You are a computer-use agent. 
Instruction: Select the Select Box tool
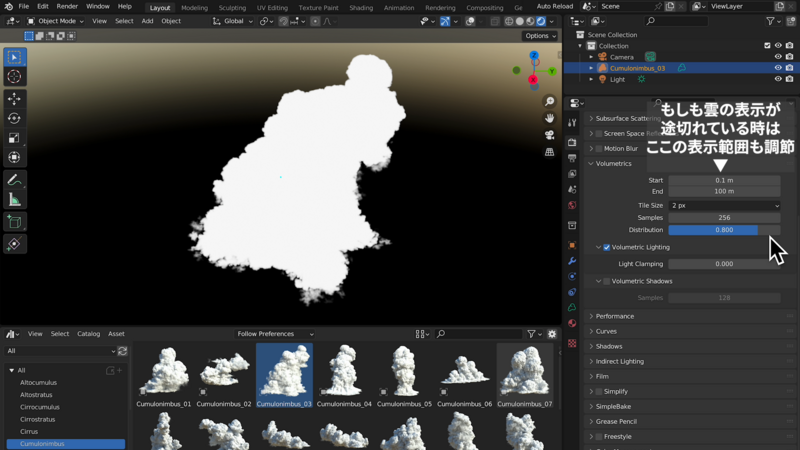tap(14, 57)
